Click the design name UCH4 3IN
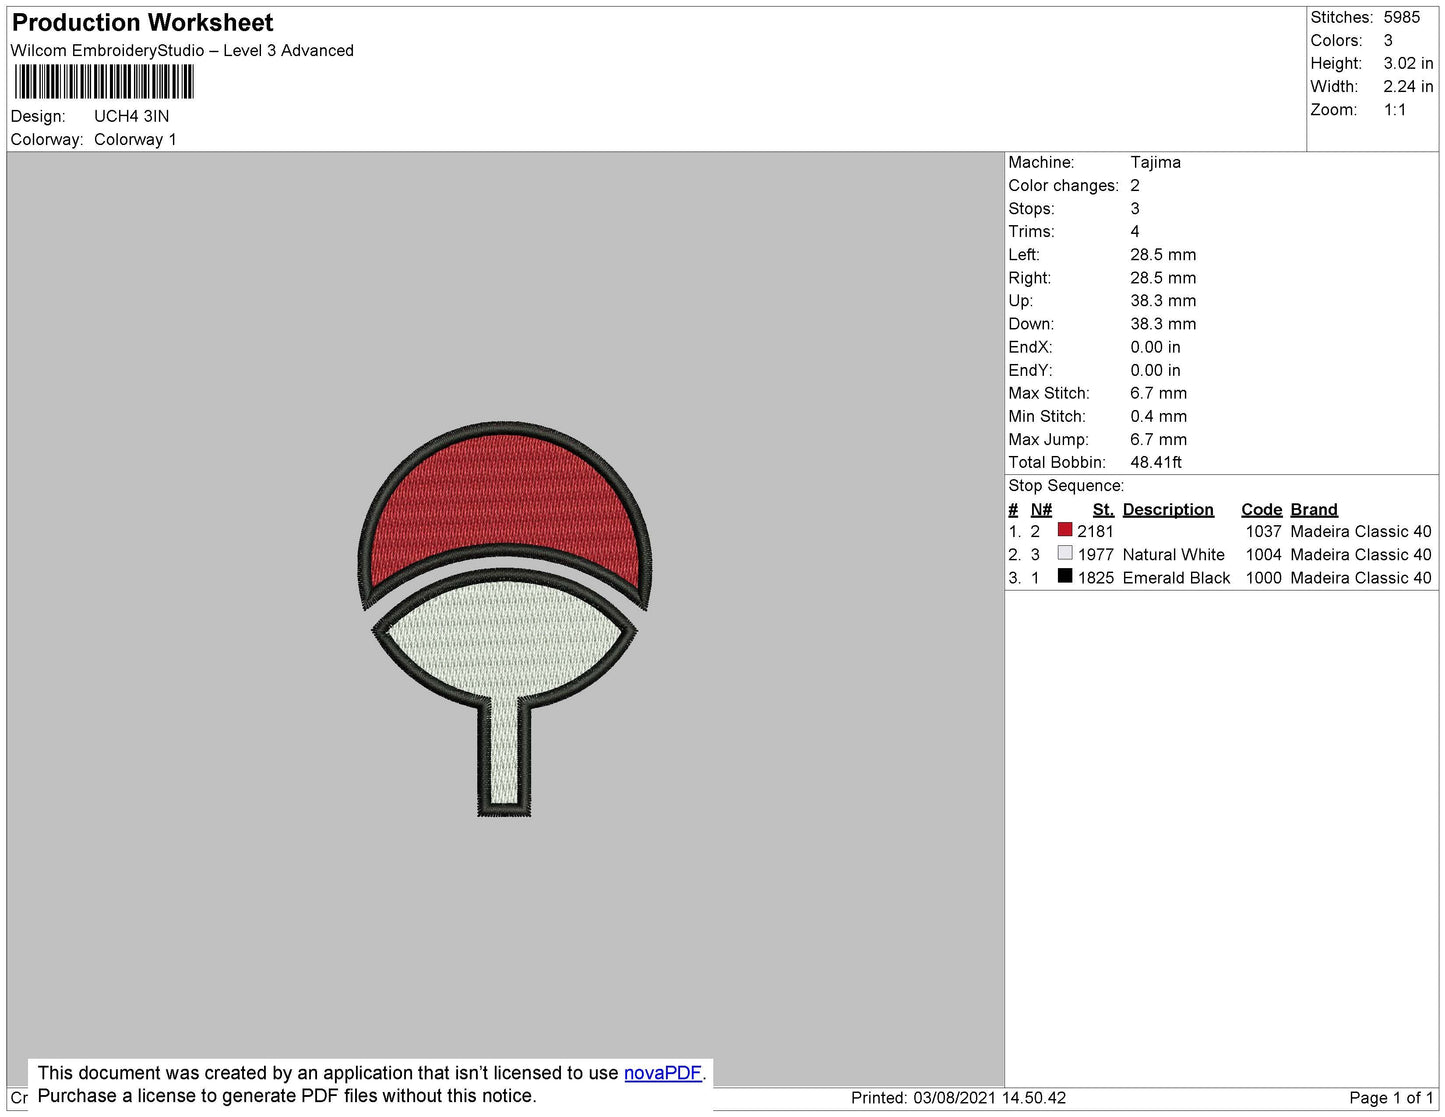1445x1117 pixels. [x=132, y=116]
